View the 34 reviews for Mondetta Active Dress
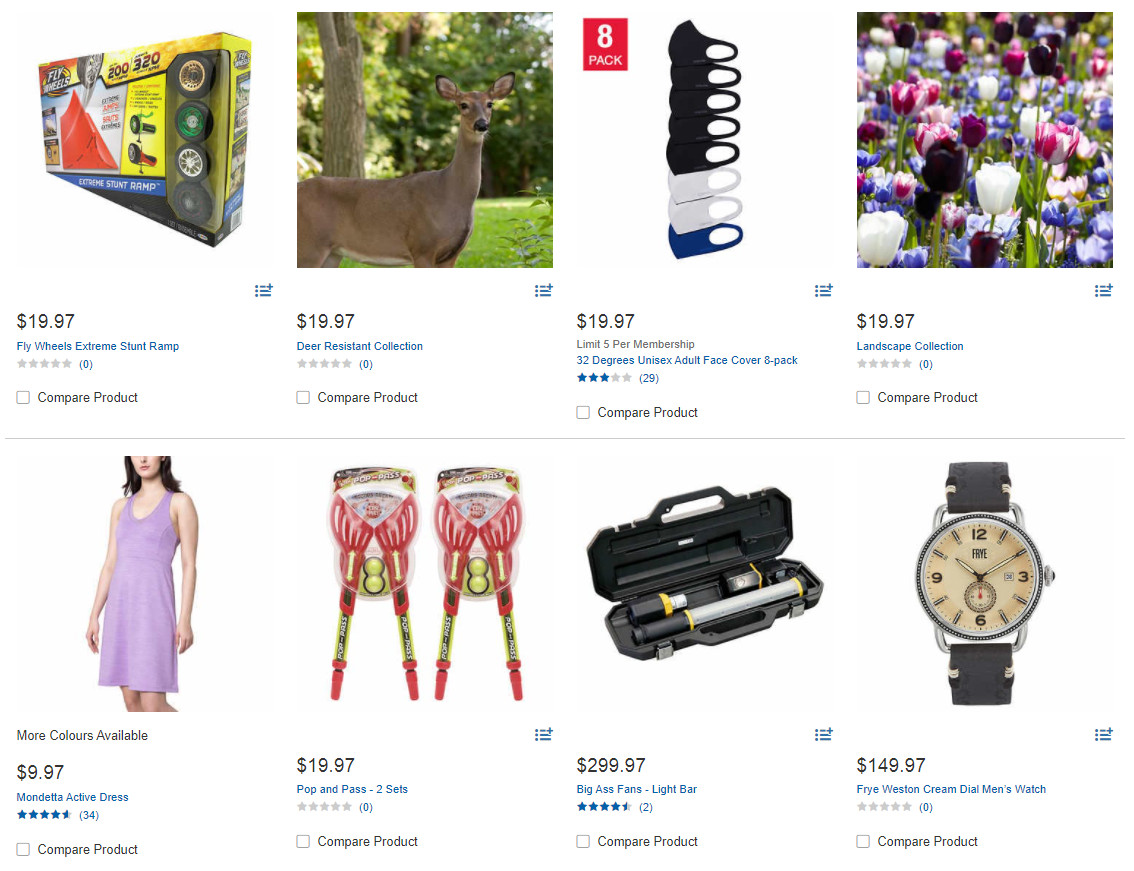 [89, 815]
